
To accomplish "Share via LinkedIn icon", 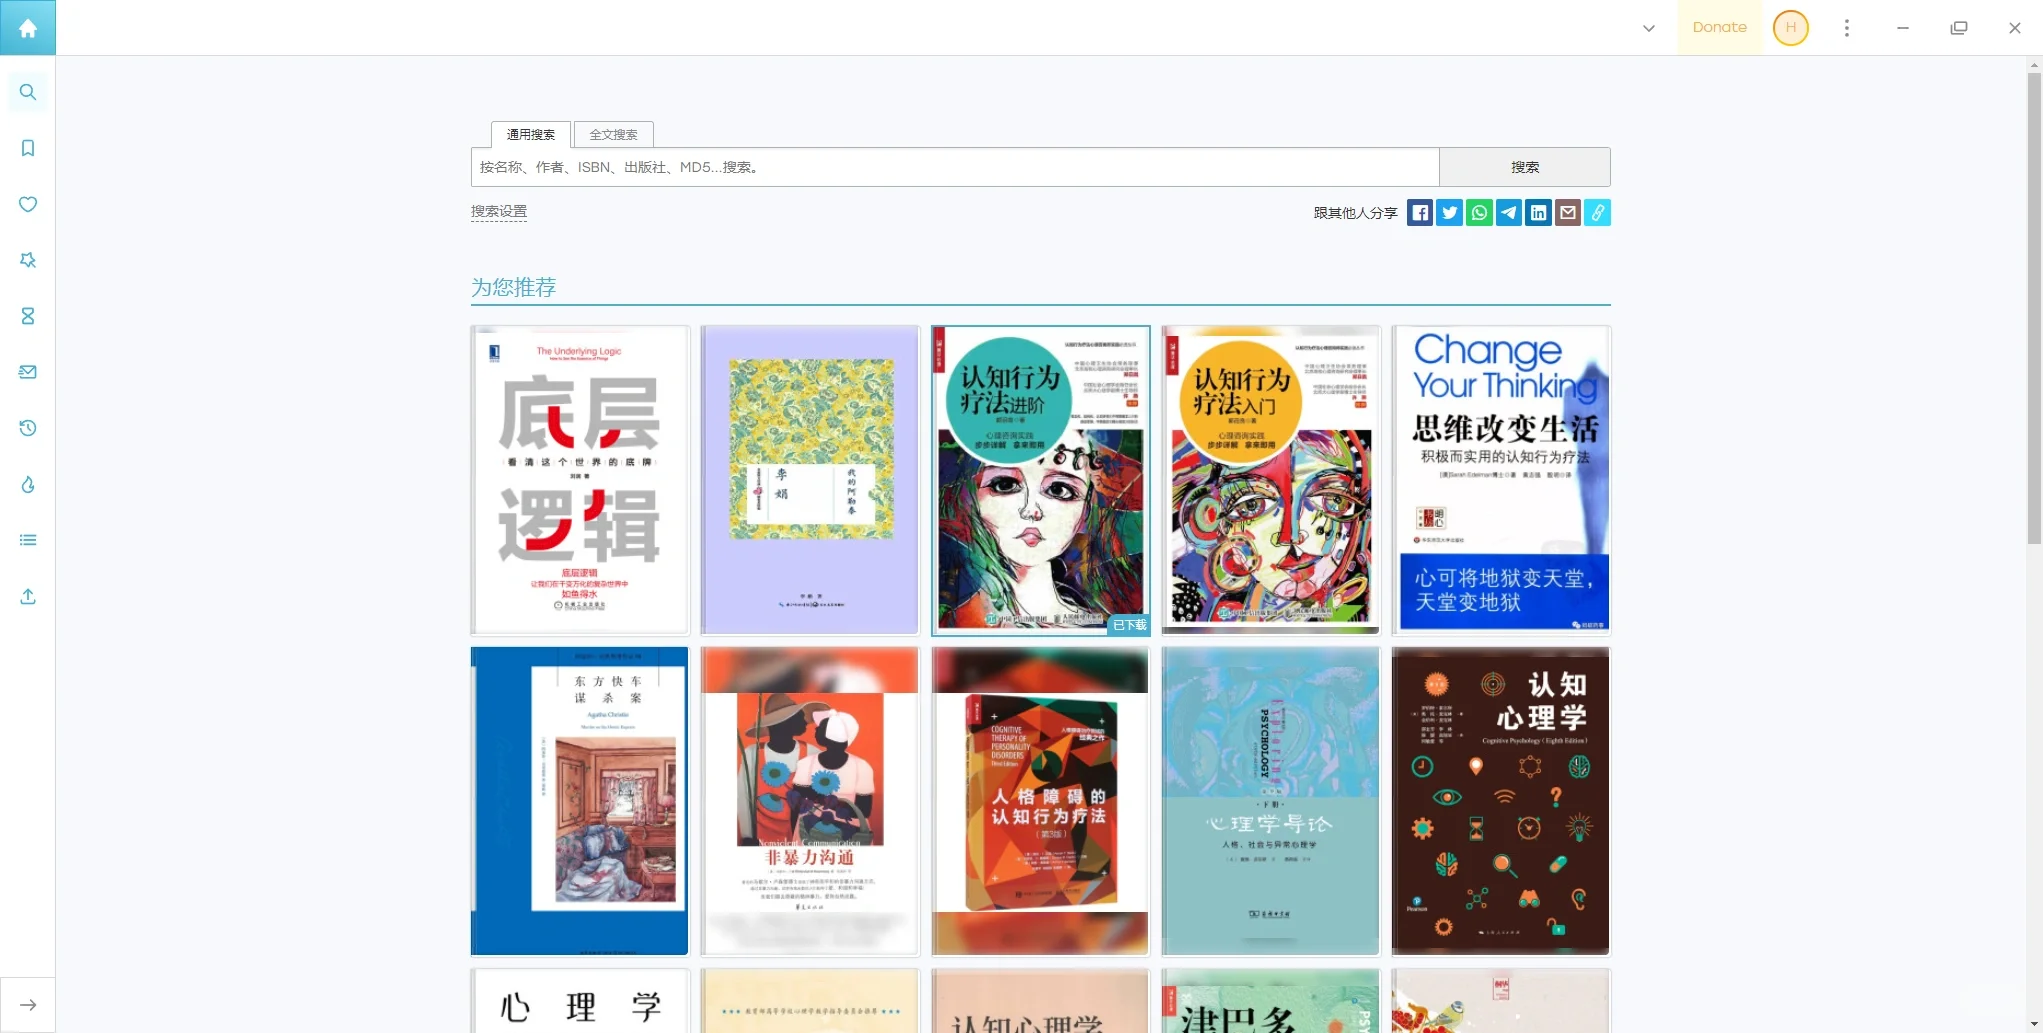I will click(x=1538, y=212).
